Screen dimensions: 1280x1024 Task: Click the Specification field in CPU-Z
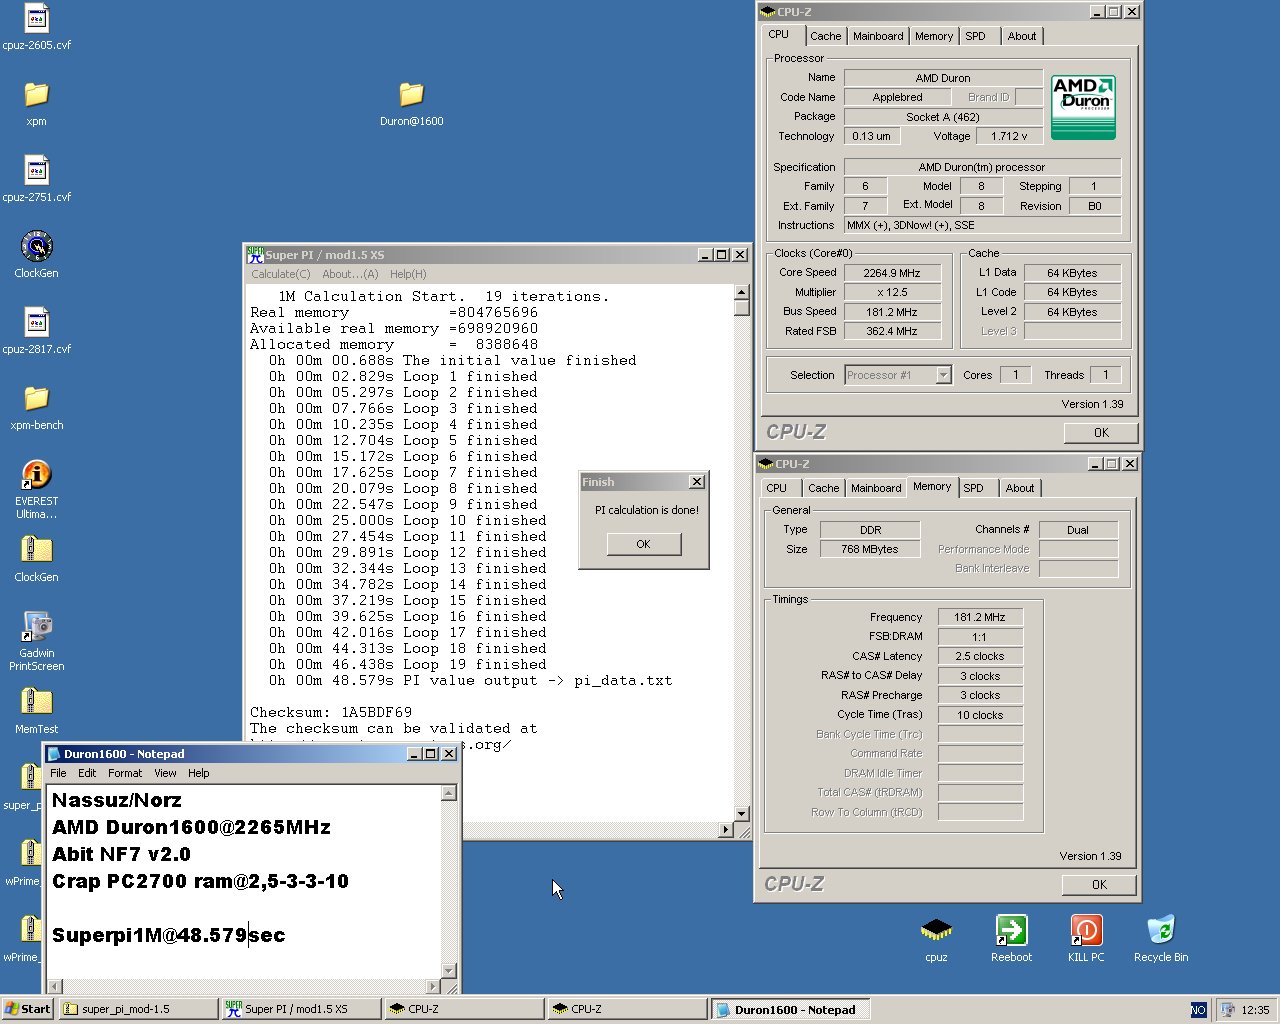(982, 167)
